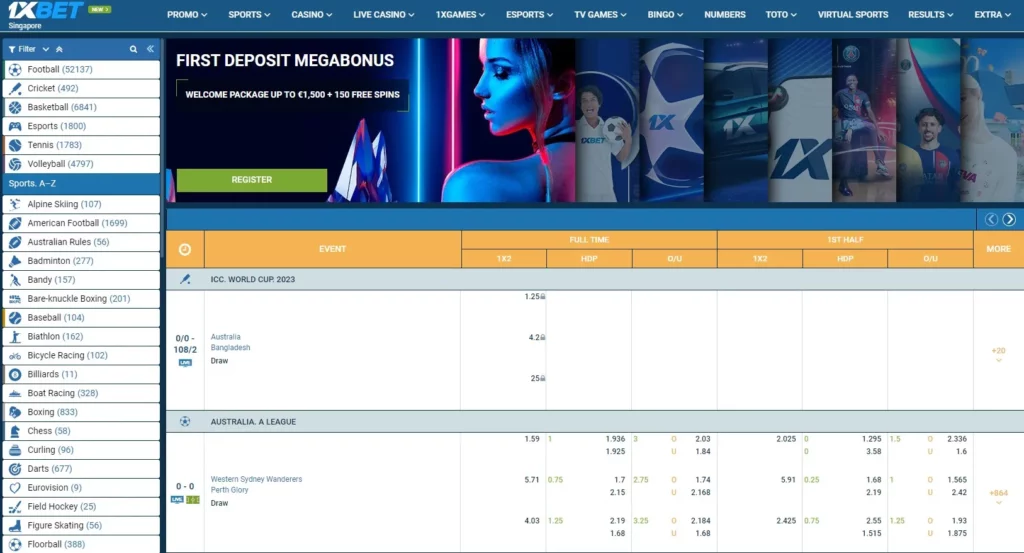The height and width of the screenshot is (553, 1024).
Task: Click the Curling stone icon
Action: tap(15, 450)
